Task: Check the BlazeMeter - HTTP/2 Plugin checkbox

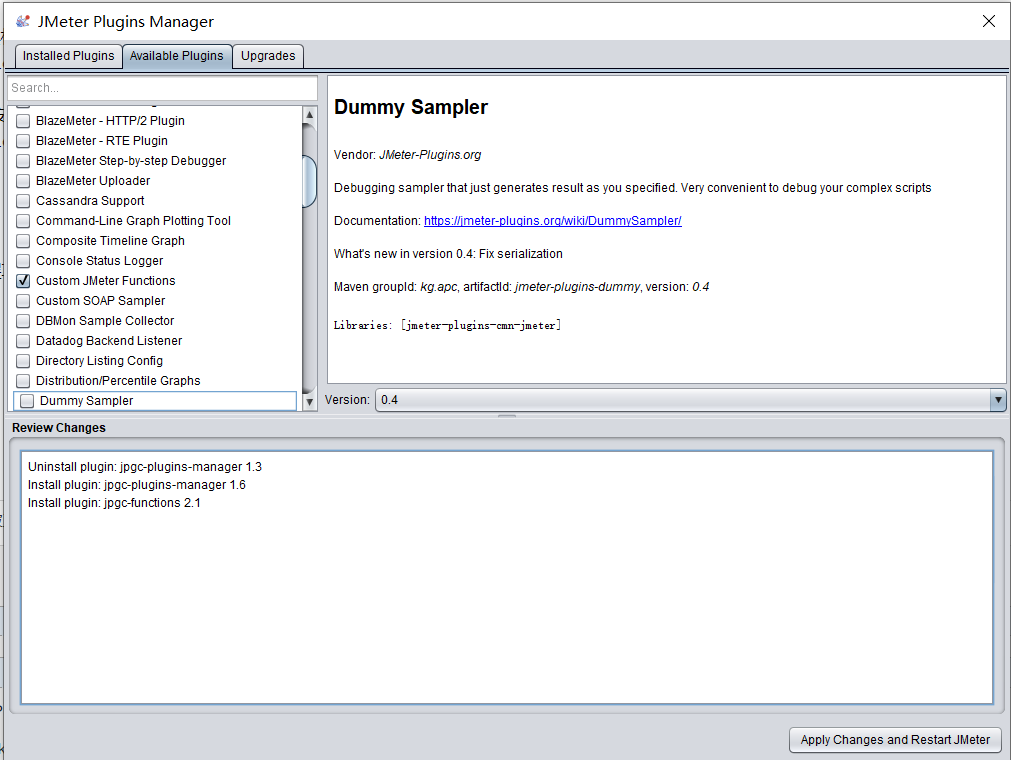Action: point(23,121)
